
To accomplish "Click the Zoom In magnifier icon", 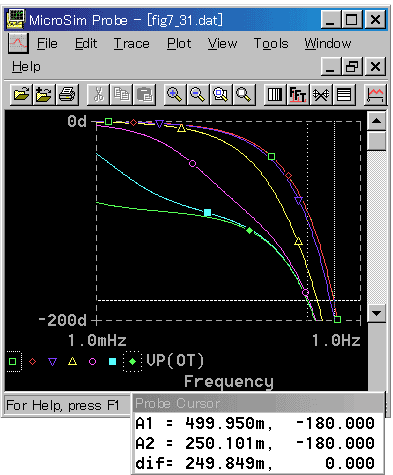I will (175, 95).
